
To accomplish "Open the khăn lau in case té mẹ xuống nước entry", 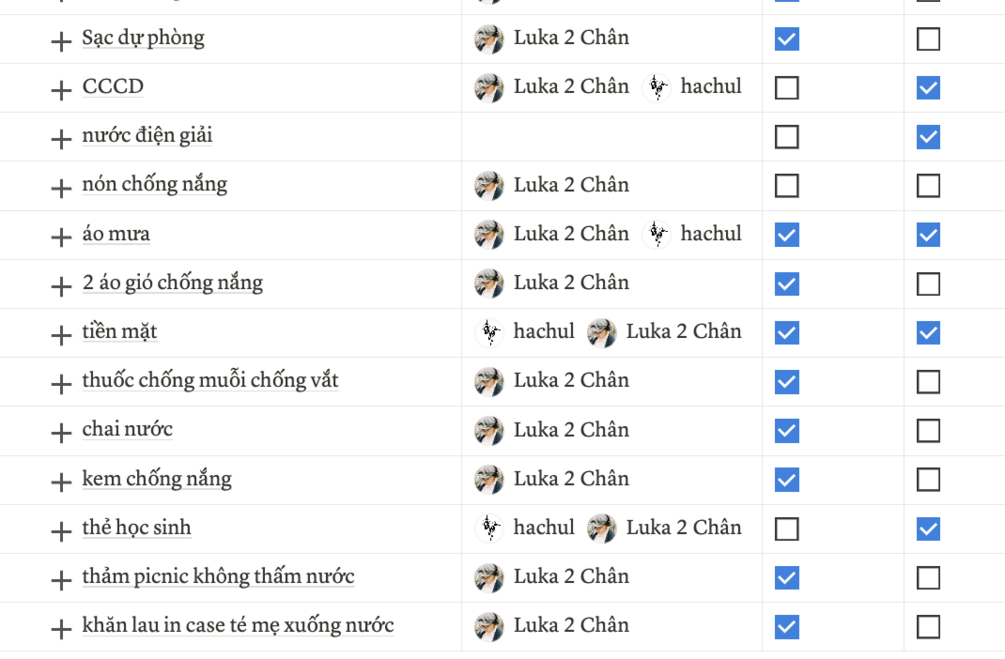I will (238, 626).
